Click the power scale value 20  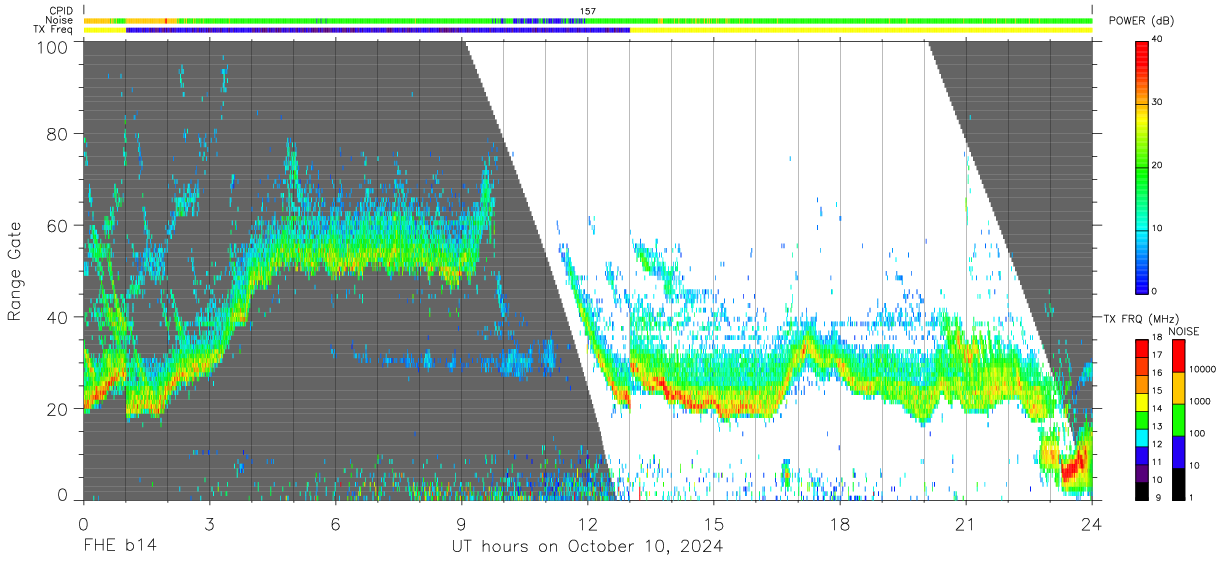1156,166
